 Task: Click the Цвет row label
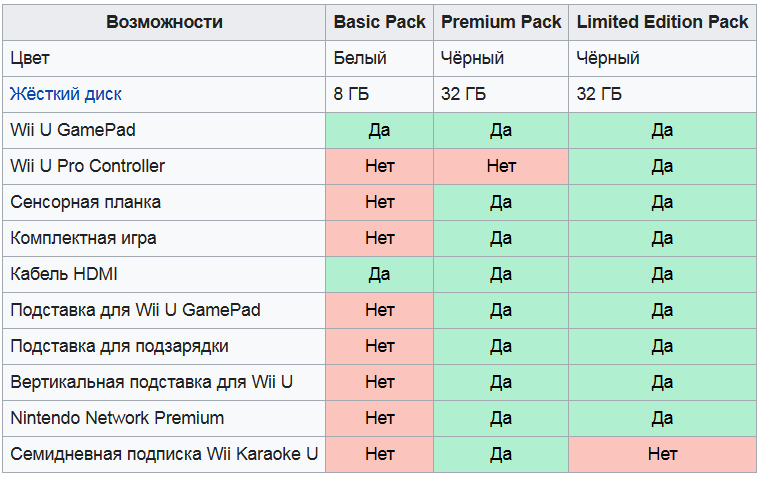click(x=30, y=58)
